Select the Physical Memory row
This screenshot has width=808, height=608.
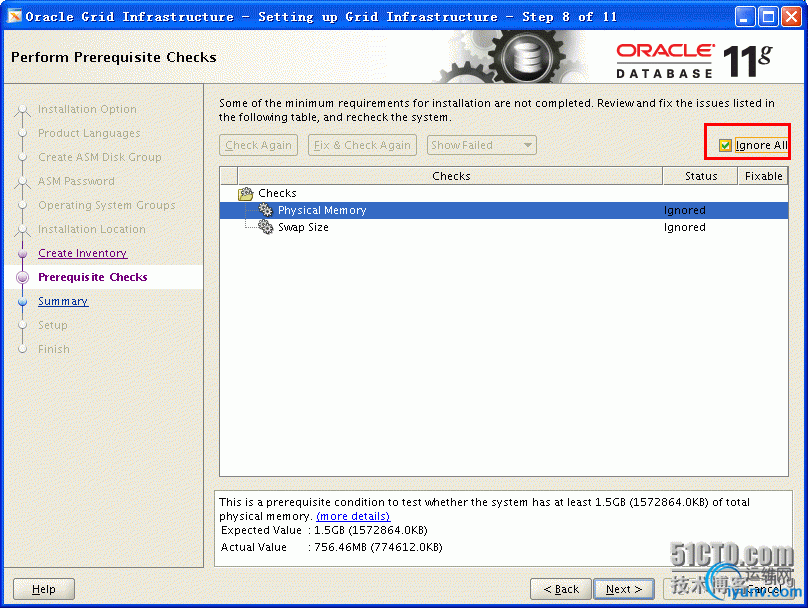(504, 210)
